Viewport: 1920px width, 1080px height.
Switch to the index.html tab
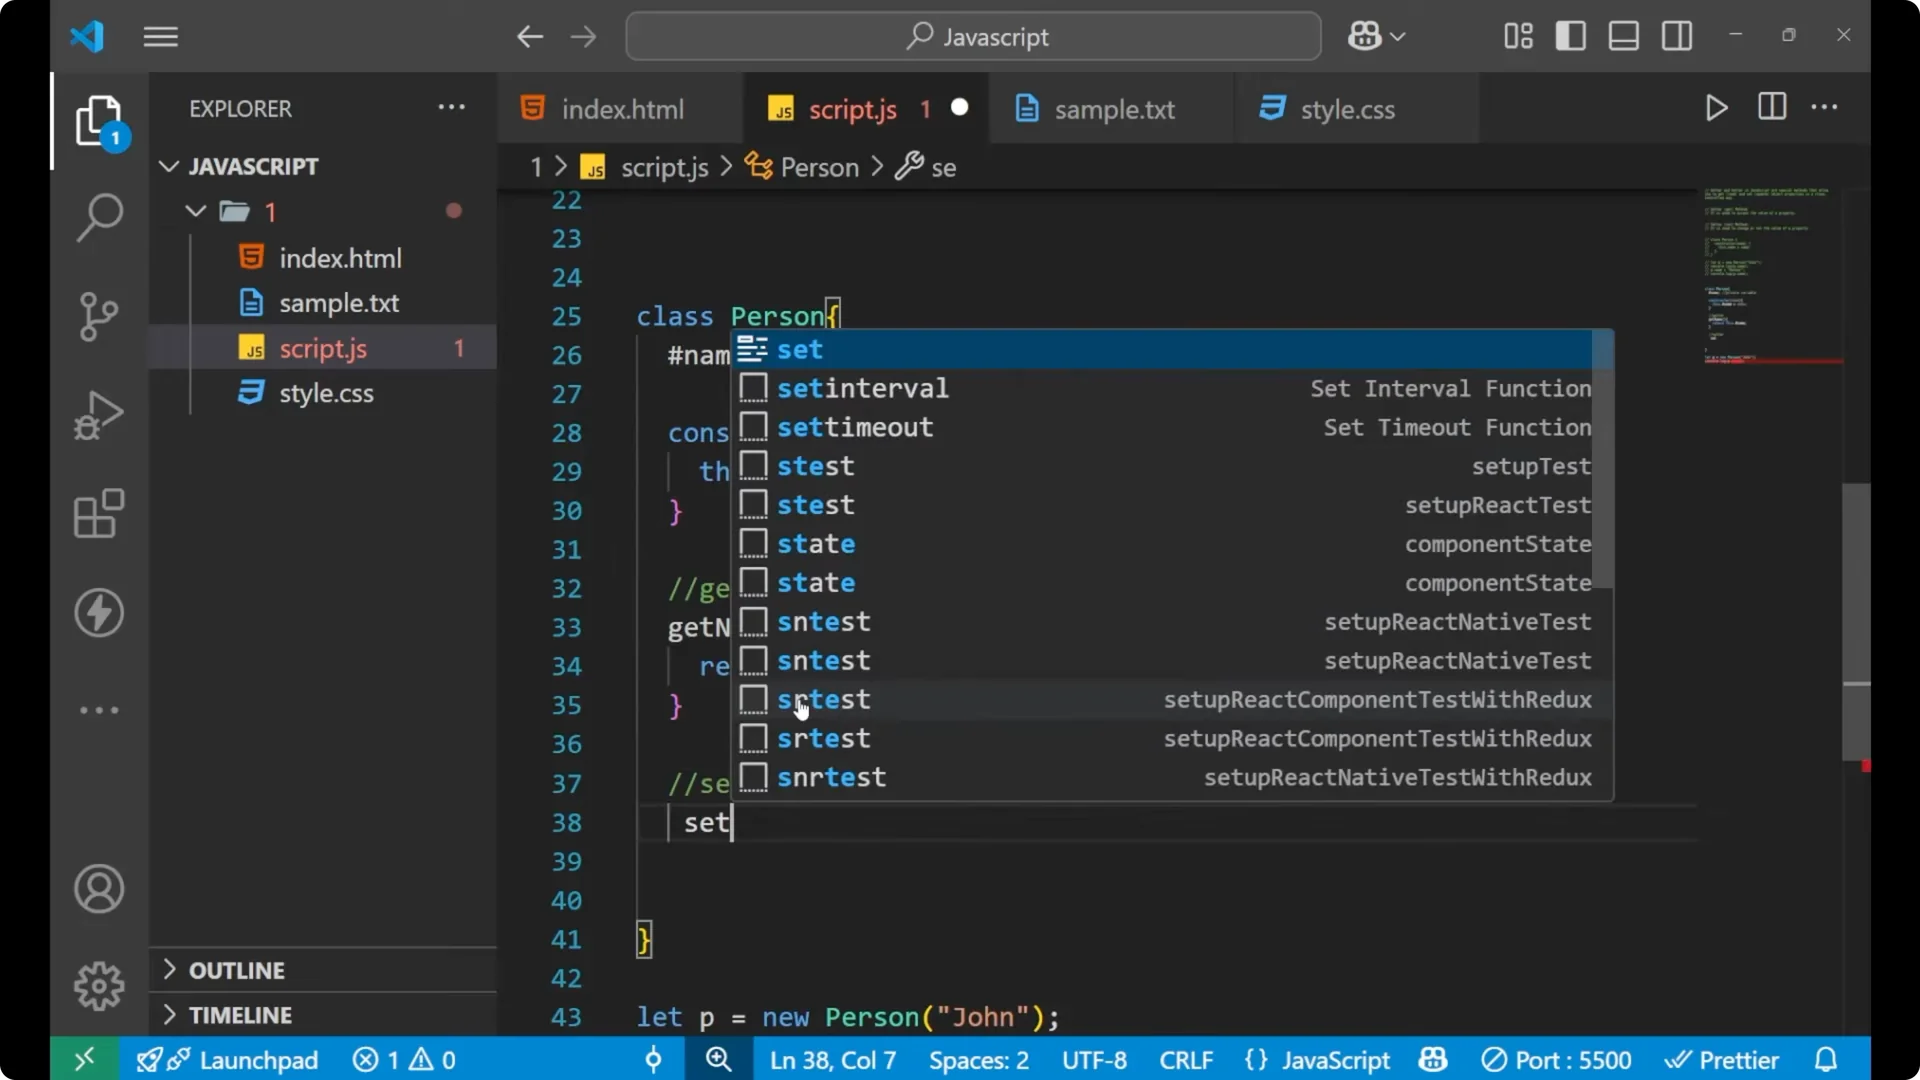pyautogui.click(x=620, y=108)
